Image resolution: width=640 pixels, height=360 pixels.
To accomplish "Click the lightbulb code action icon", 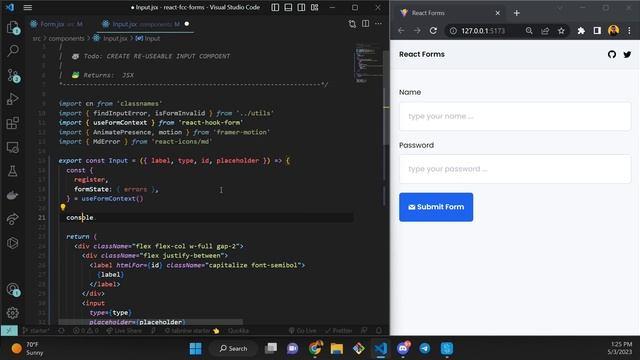I will pyautogui.click(x=63, y=207).
